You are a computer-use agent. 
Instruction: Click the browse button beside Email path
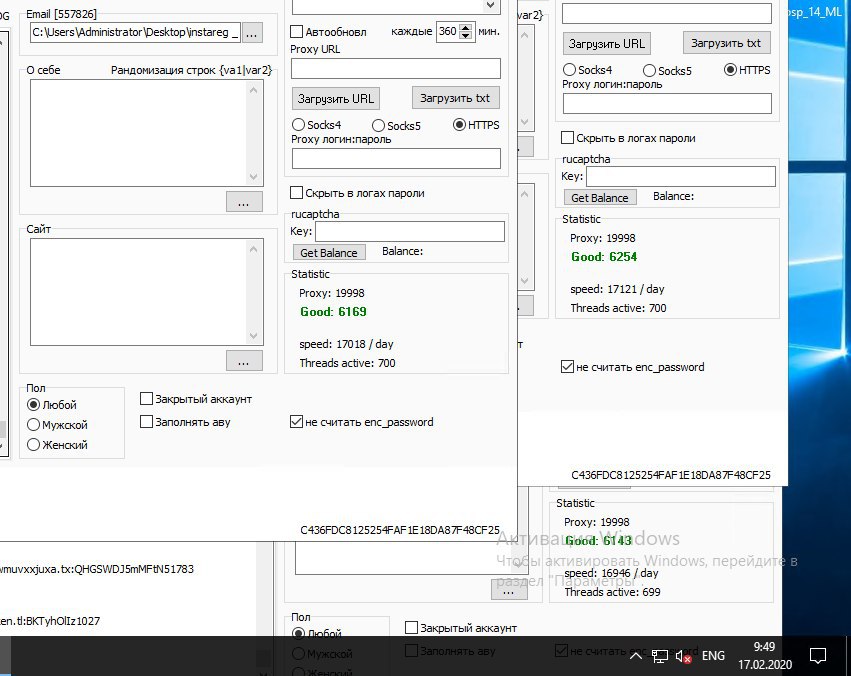coord(252,33)
